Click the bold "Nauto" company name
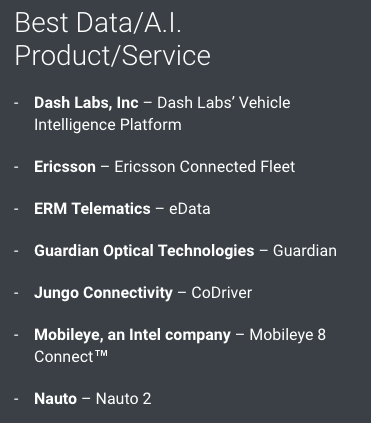 tap(55, 399)
